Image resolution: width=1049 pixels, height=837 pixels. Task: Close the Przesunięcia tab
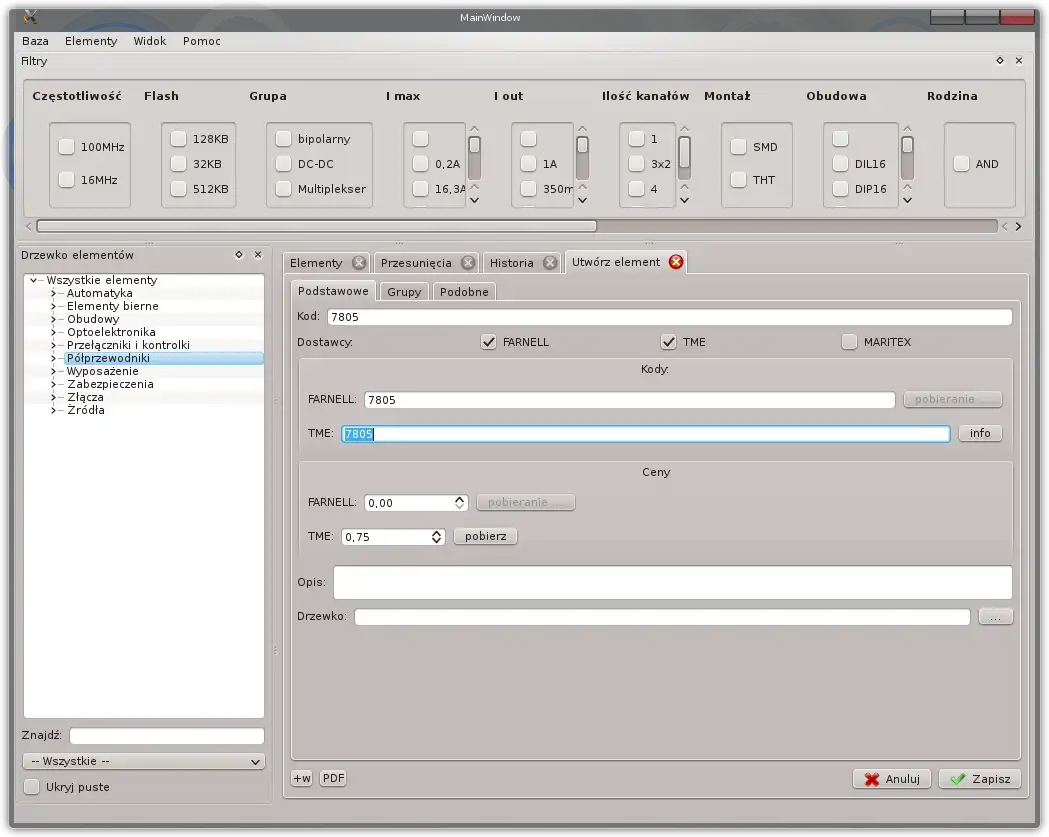tap(468, 263)
